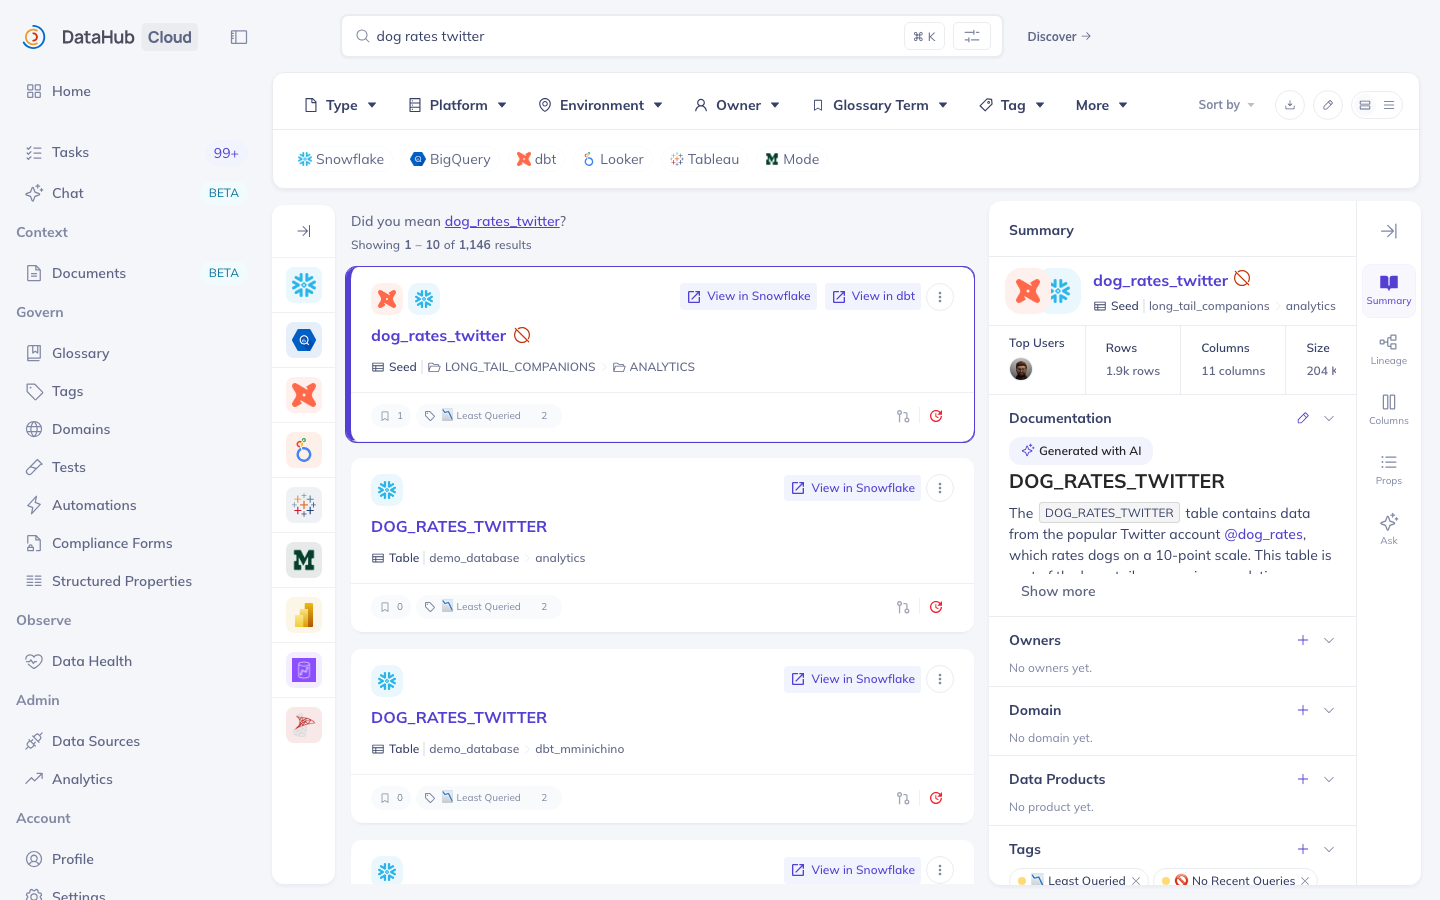
Task: Click Top Users avatar in summary
Action: pyautogui.click(x=1021, y=369)
